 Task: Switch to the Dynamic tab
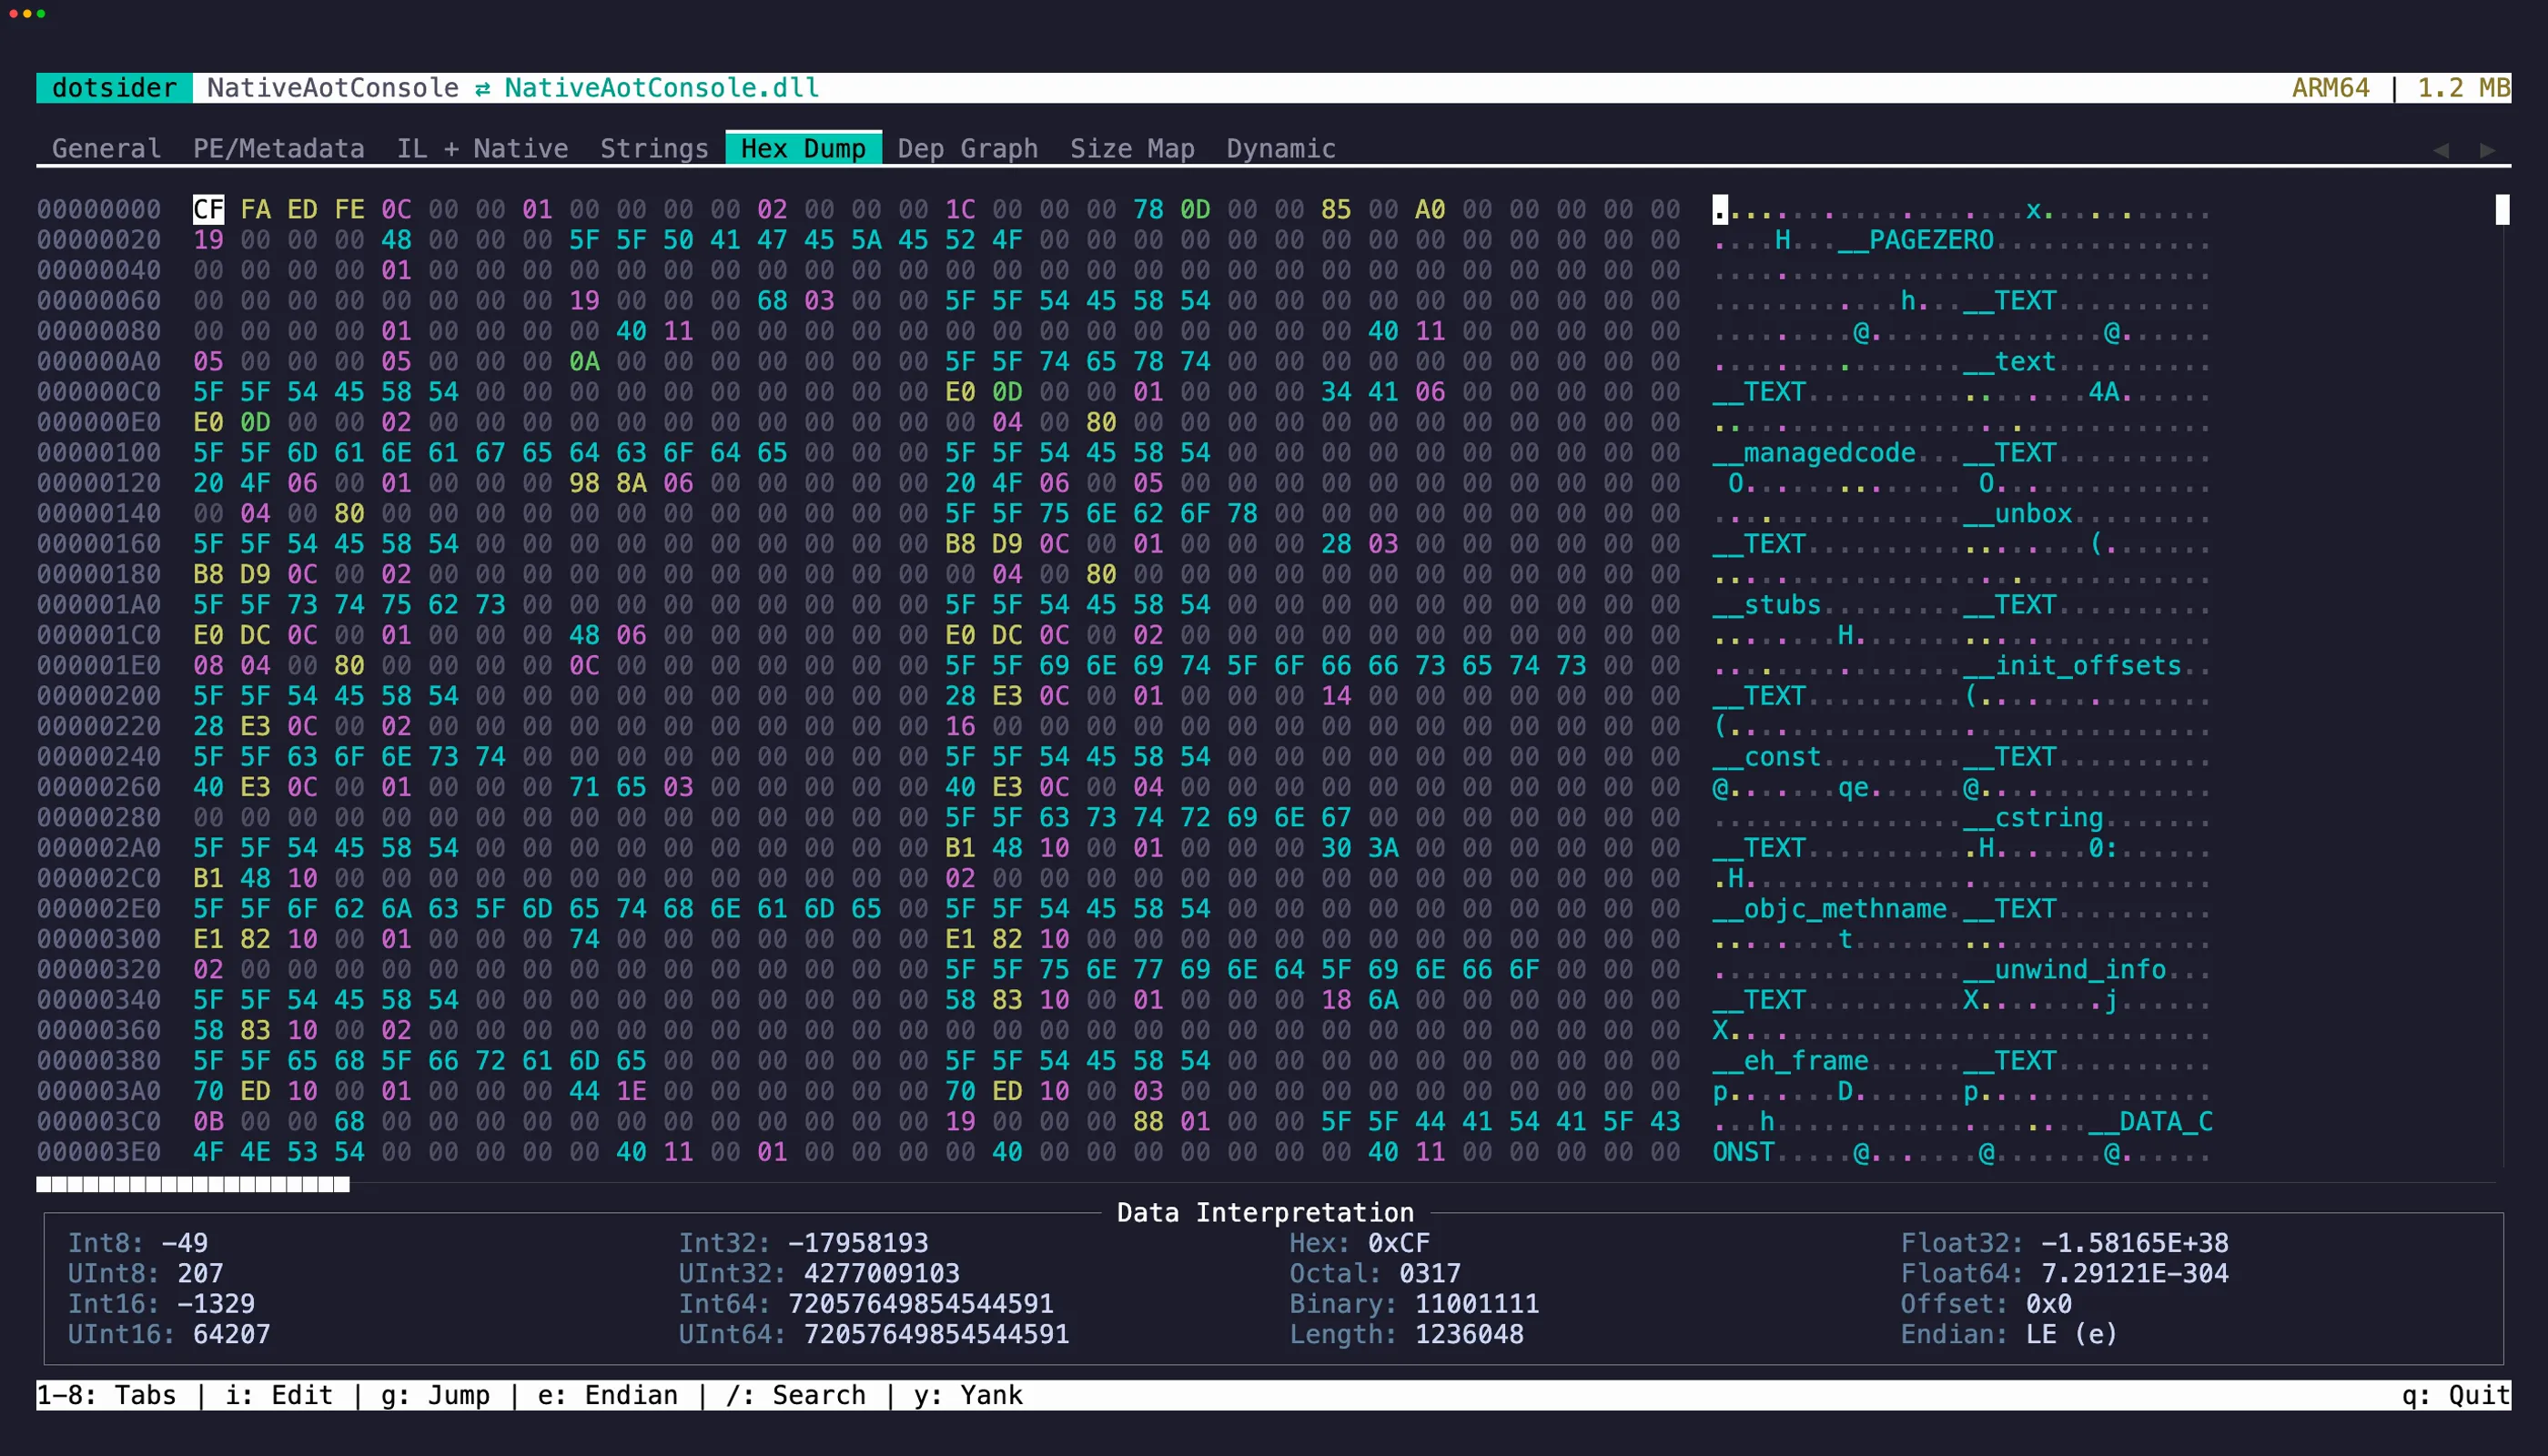[1281, 148]
